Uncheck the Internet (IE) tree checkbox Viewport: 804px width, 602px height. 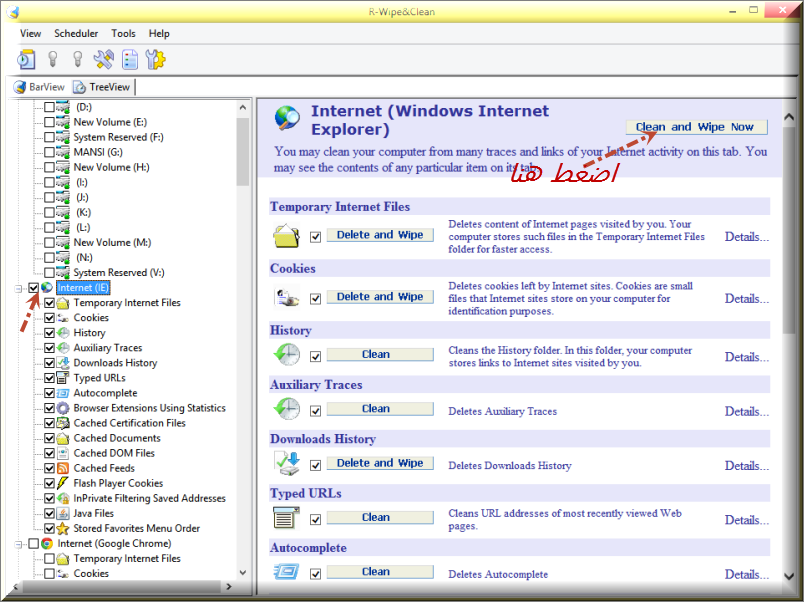[x=33, y=288]
